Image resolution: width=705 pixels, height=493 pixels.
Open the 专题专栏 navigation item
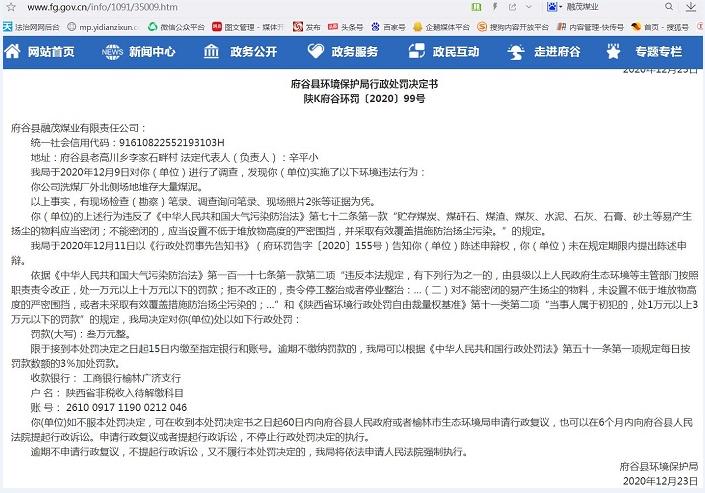[x=649, y=51]
